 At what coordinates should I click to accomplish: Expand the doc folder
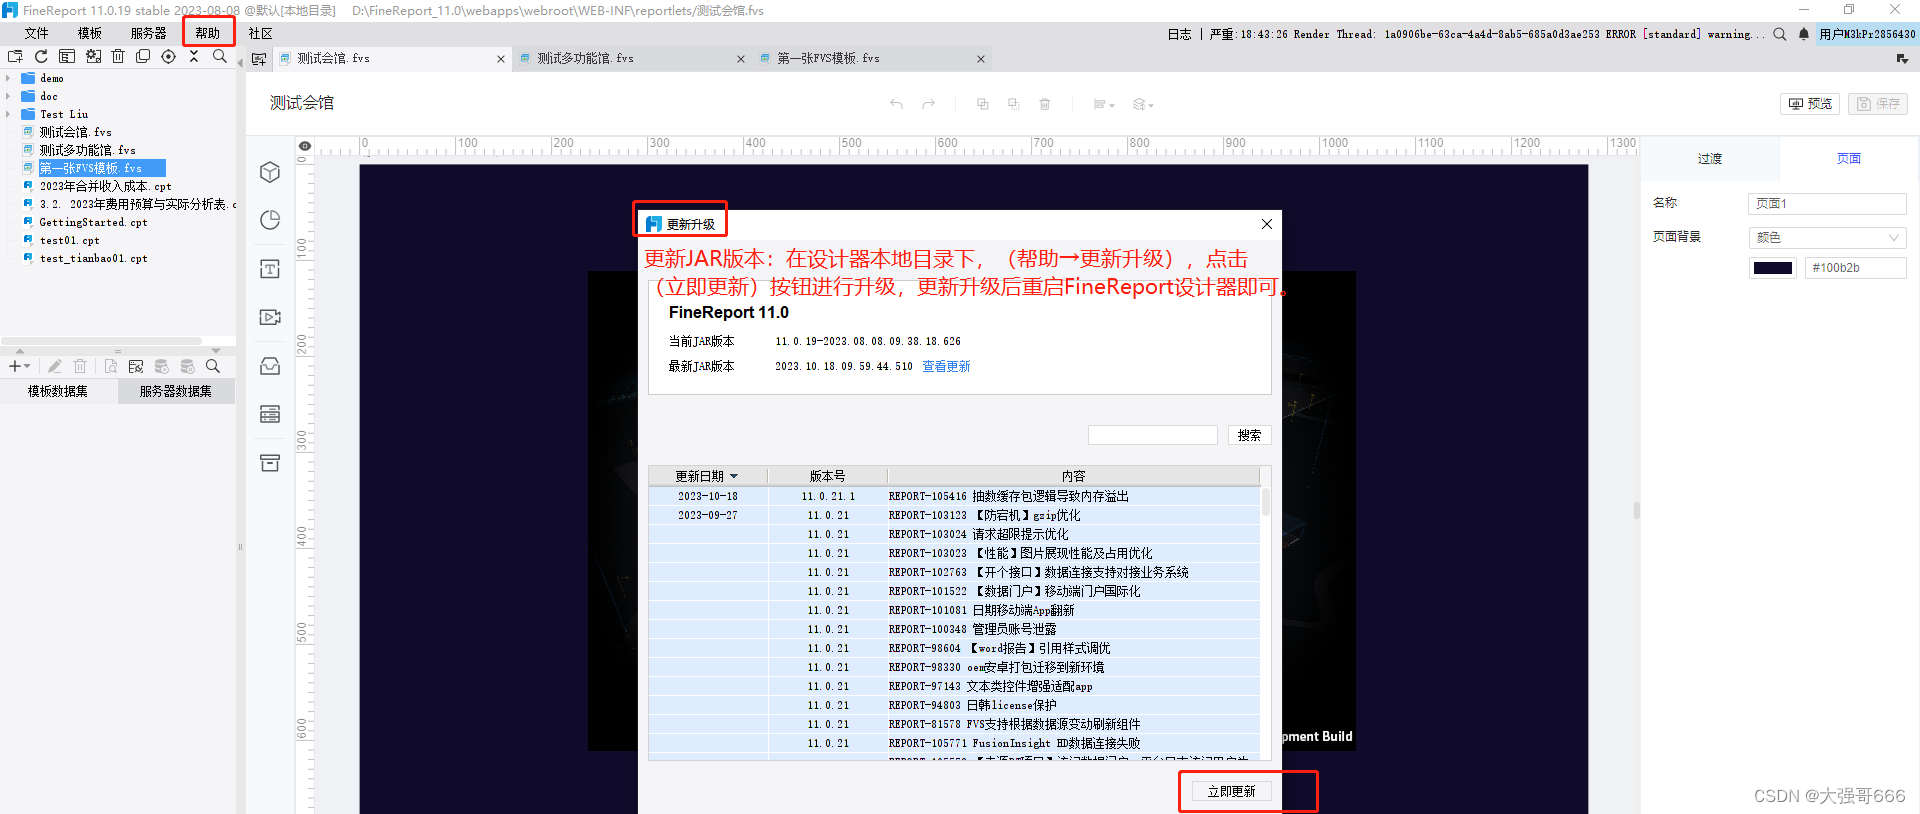(8, 96)
